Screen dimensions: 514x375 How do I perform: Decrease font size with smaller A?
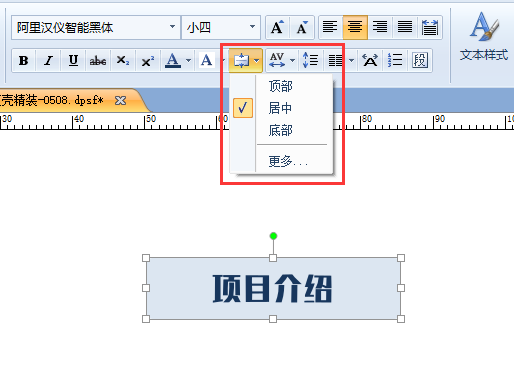pos(302,27)
